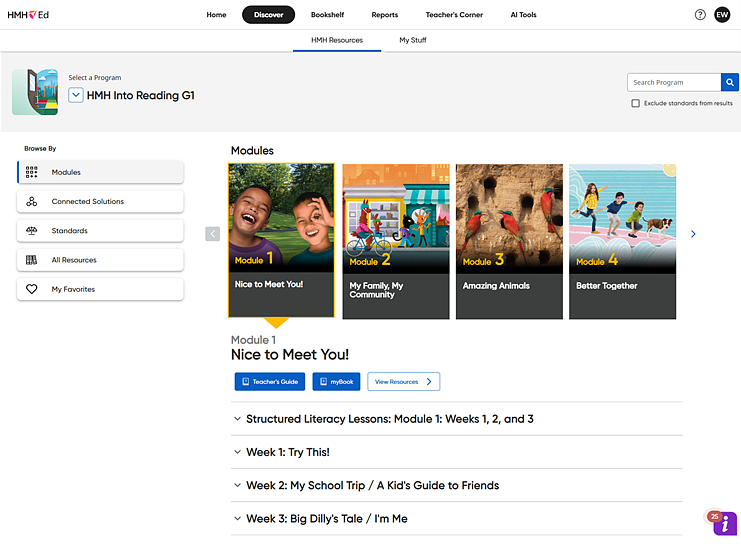741x549 pixels.
Task: Open the myBook button
Action: click(336, 382)
